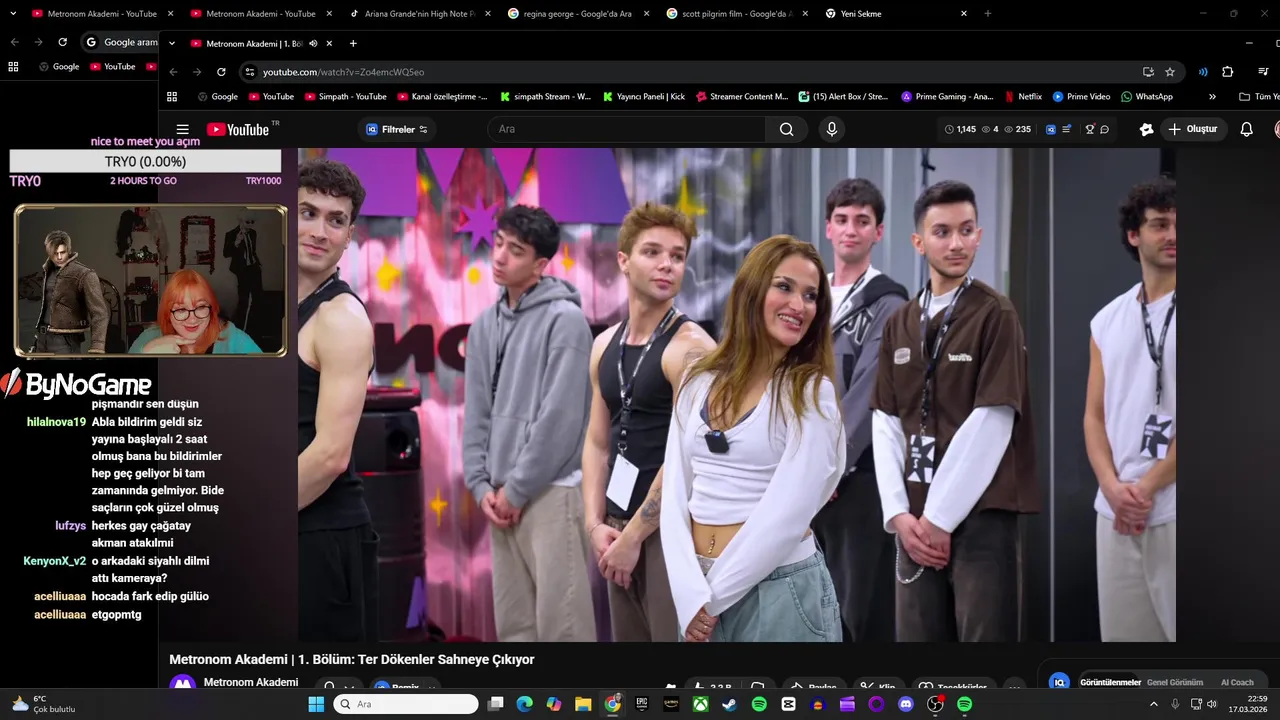Open the Filtreler filter dropdown
Image resolution: width=1280 pixels, height=720 pixels.
[397, 129]
